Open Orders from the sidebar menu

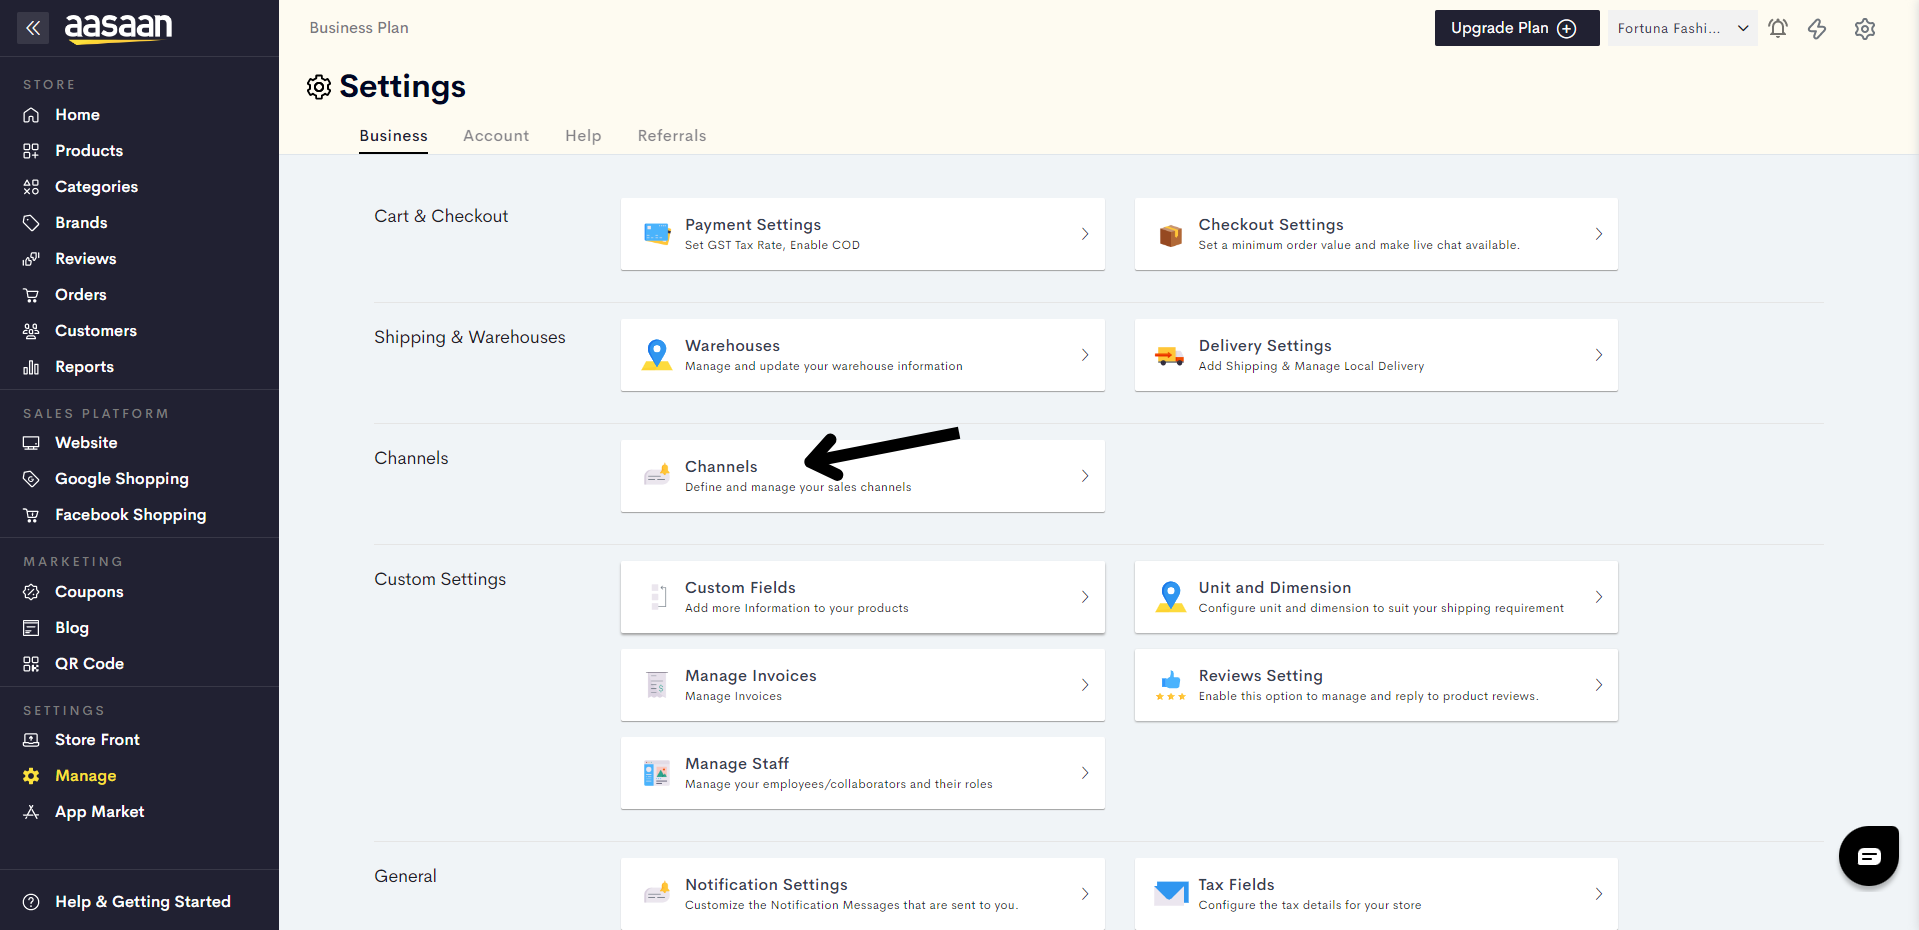81,295
